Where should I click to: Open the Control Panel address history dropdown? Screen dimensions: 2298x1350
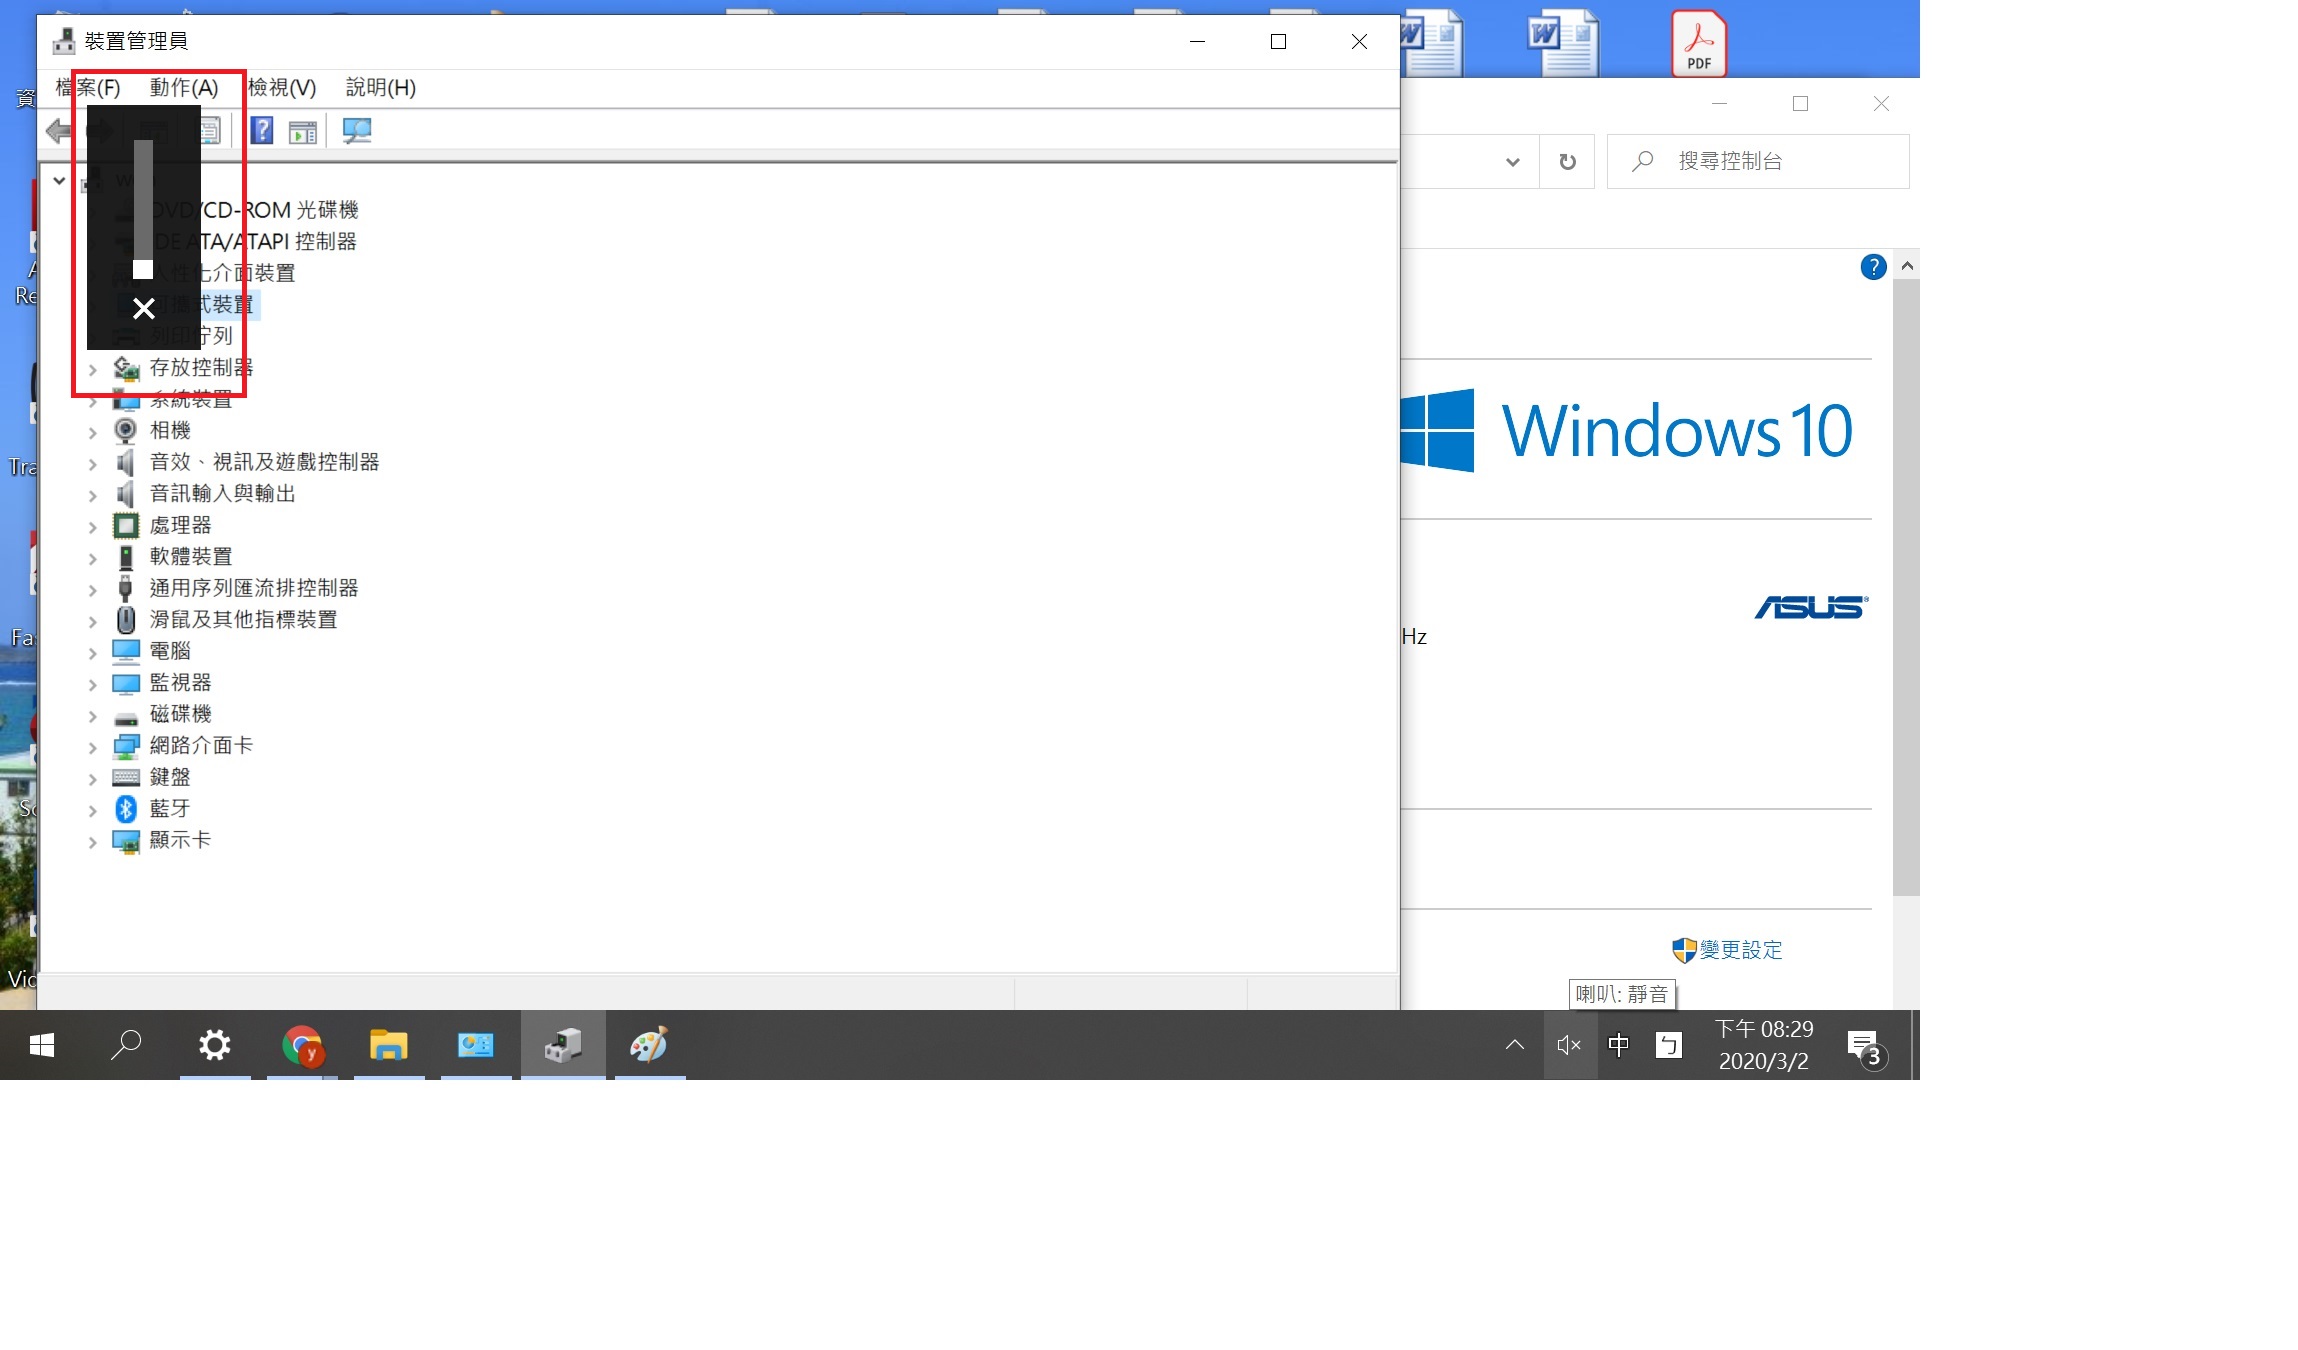coord(1513,162)
